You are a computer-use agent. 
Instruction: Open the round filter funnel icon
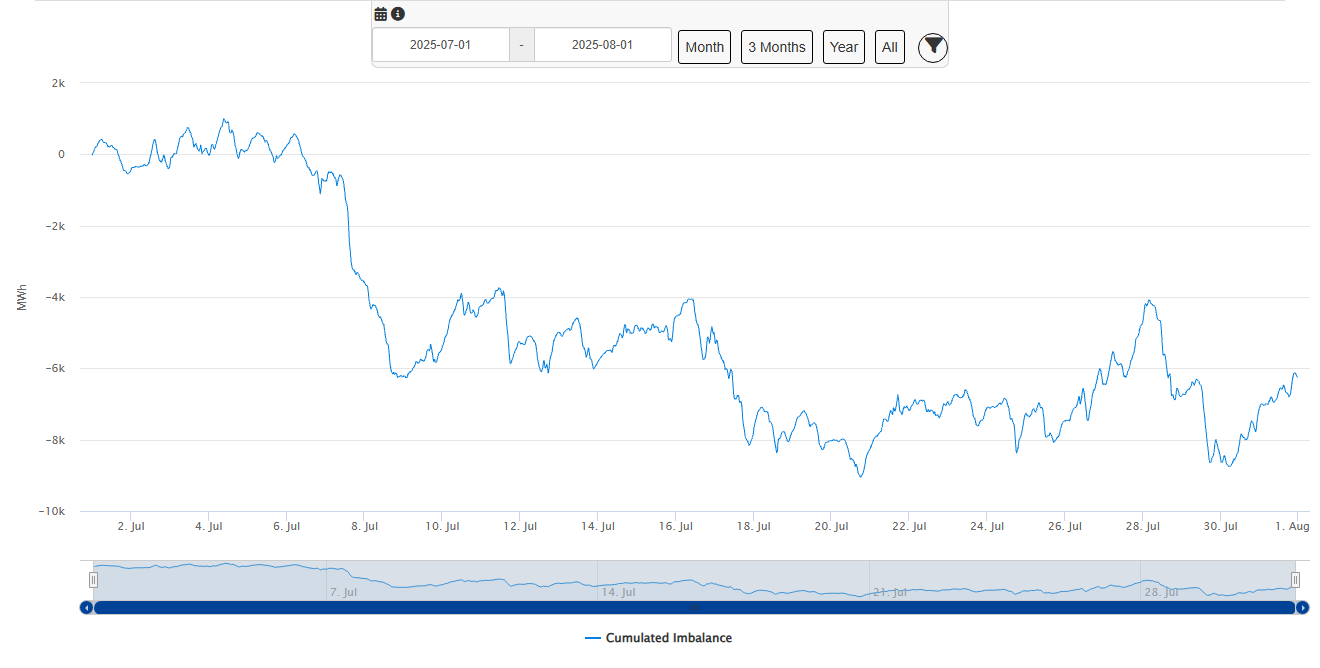[932, 46]
